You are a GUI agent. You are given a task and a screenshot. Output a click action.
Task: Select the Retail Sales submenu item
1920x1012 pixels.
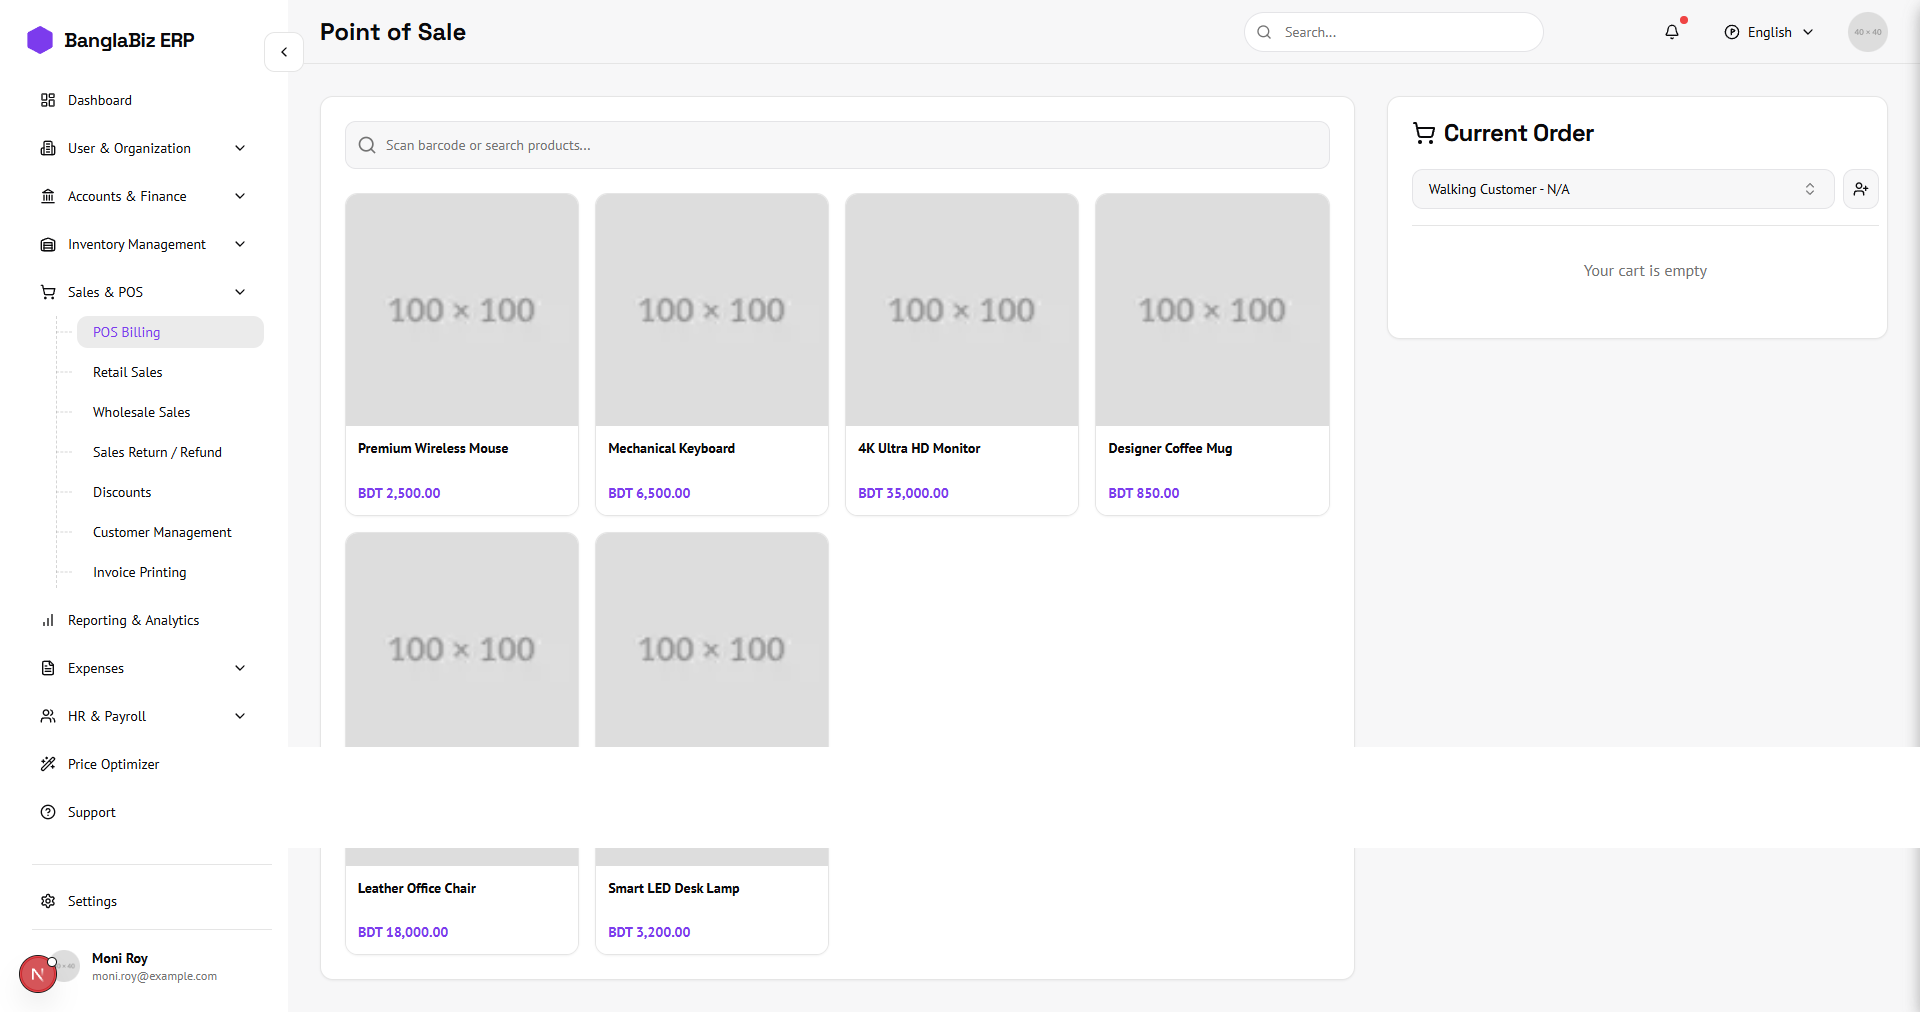pos(127,372)
